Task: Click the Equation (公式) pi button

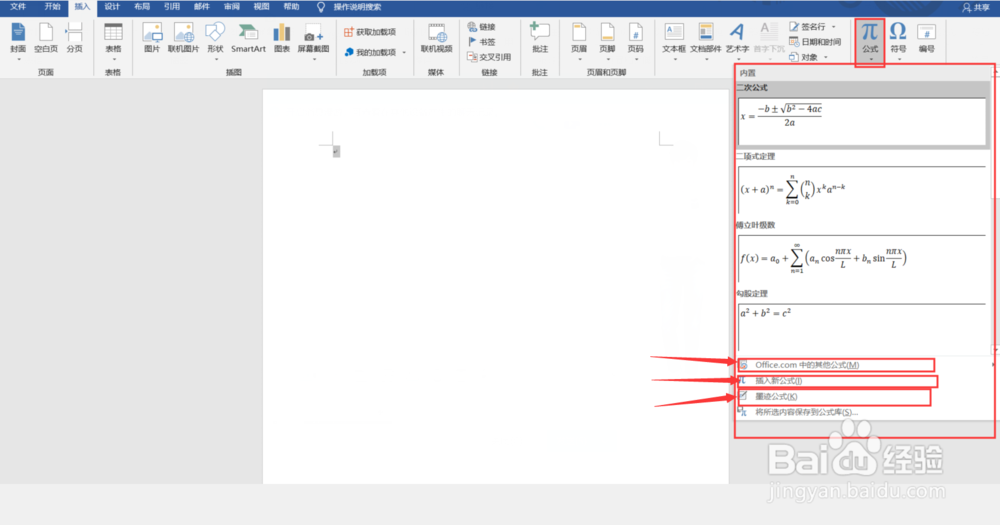Action: (870, 41)
